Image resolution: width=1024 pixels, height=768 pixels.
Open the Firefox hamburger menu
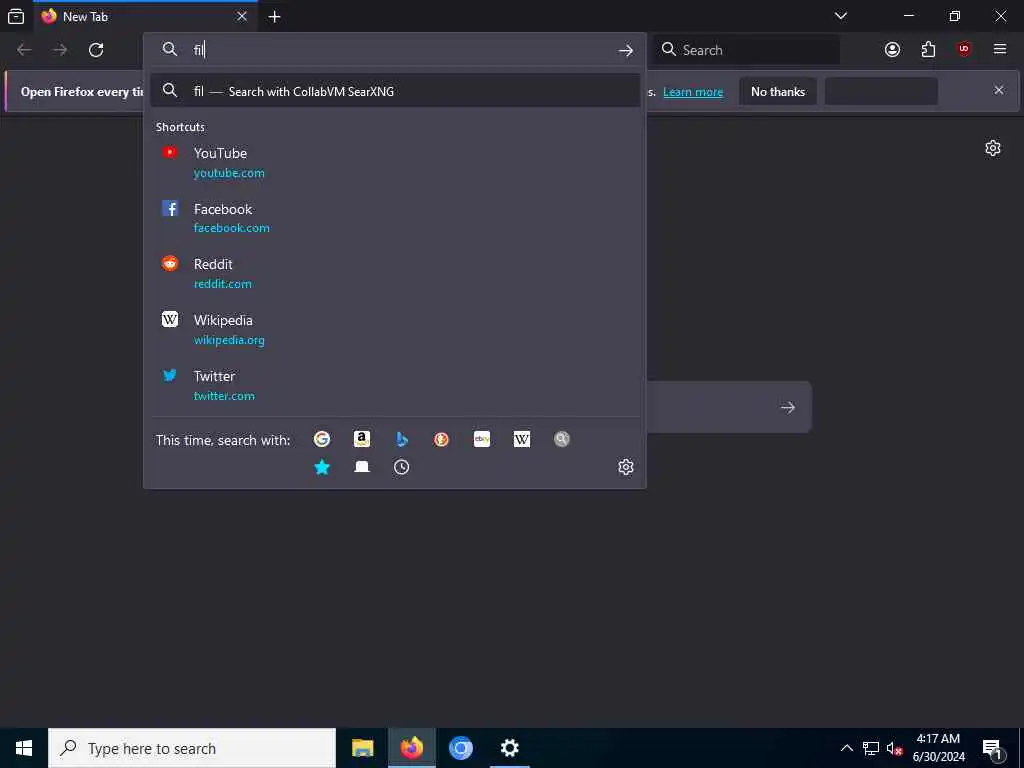coord(1000,50)
